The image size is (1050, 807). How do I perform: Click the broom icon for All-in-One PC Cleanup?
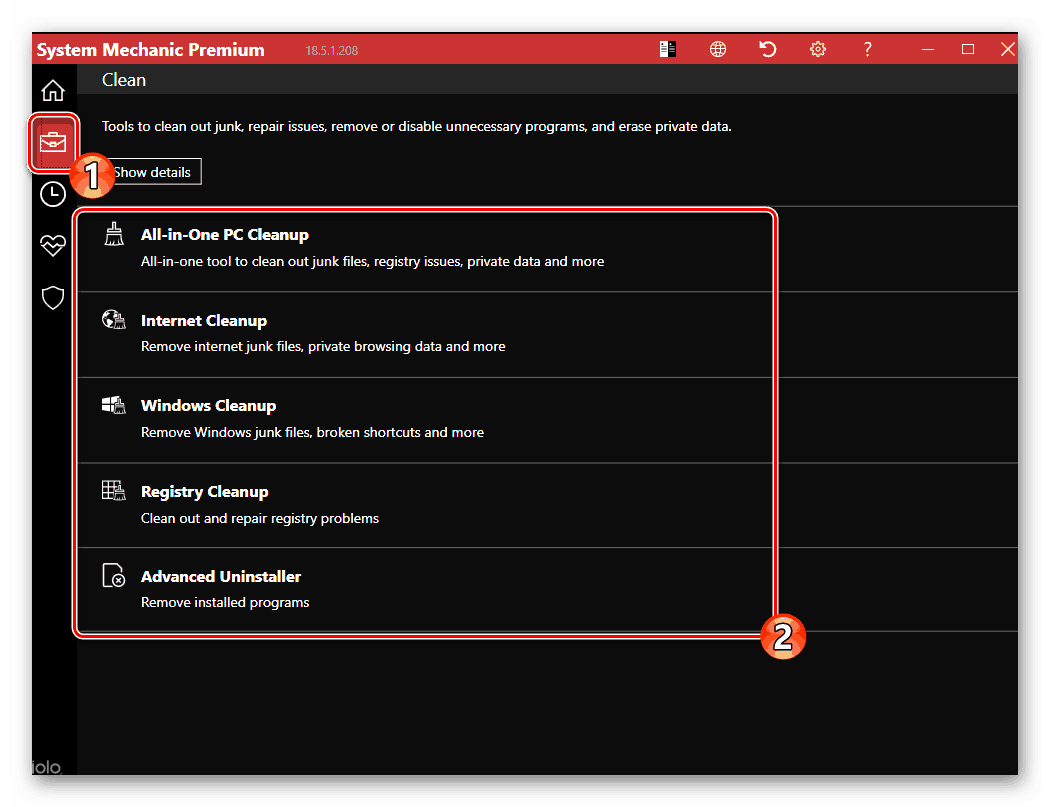114,234
